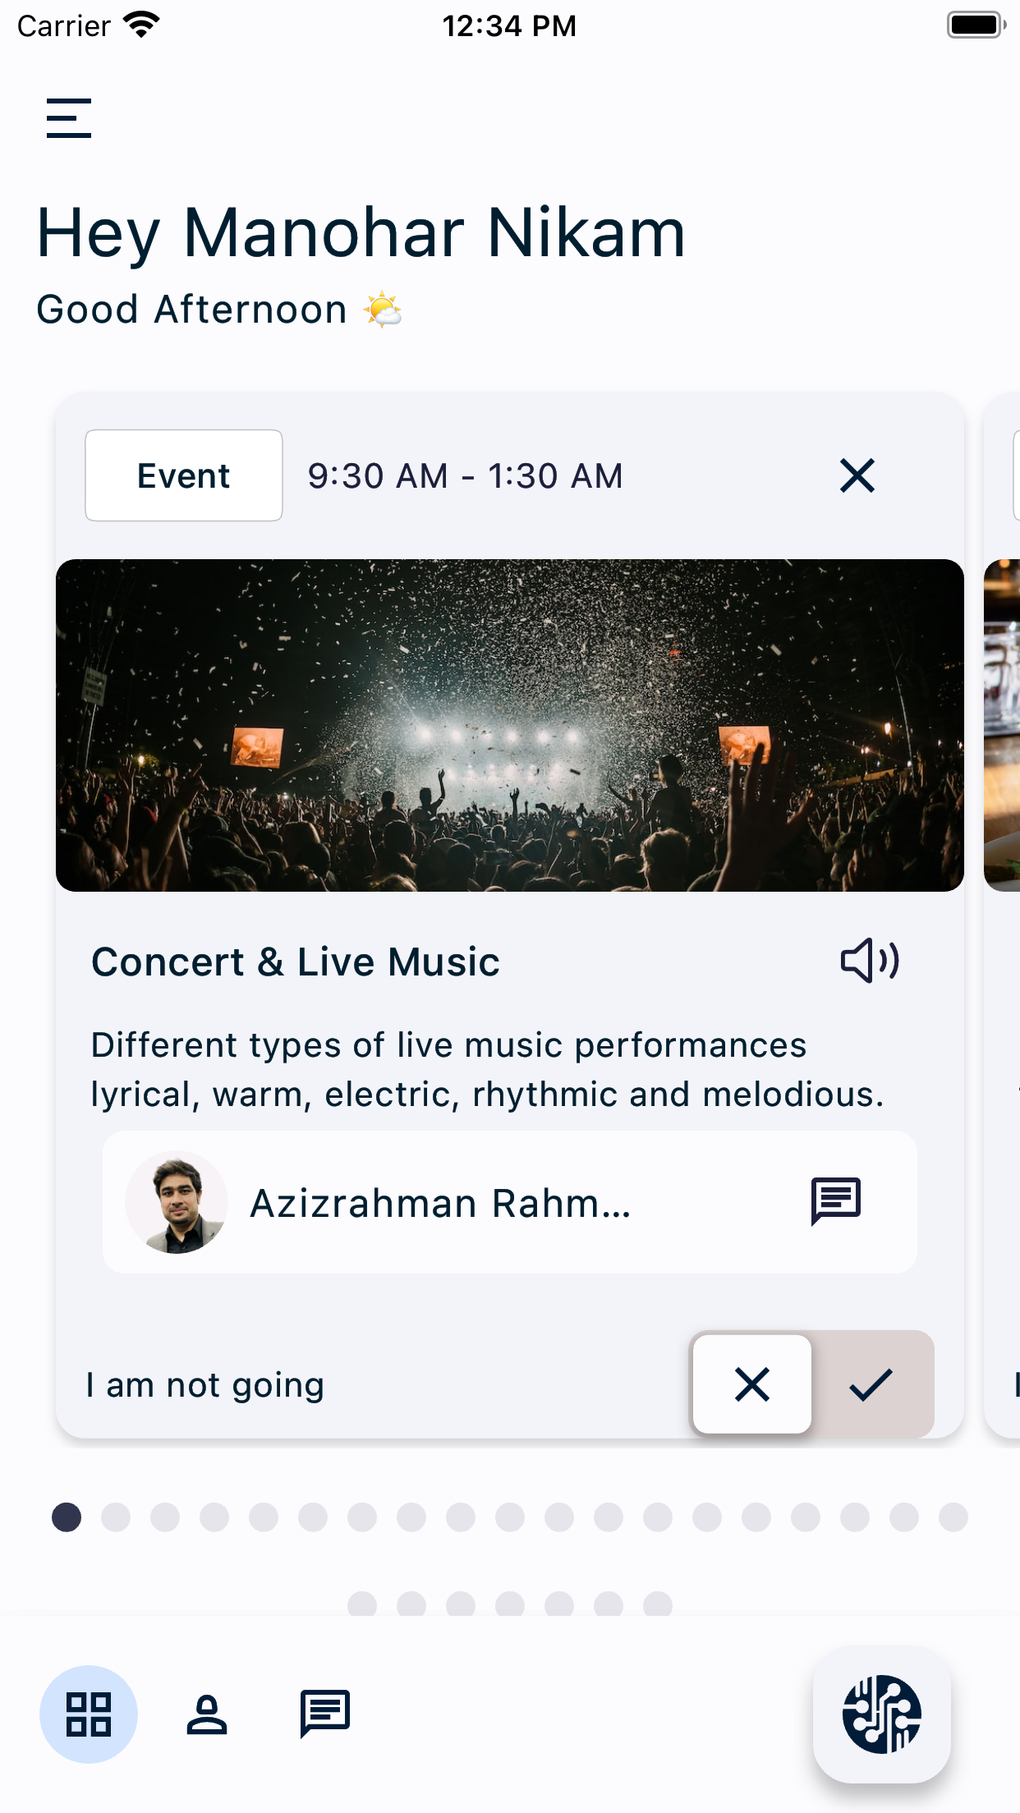Open the hamburger menu

(x=69, y=118)
